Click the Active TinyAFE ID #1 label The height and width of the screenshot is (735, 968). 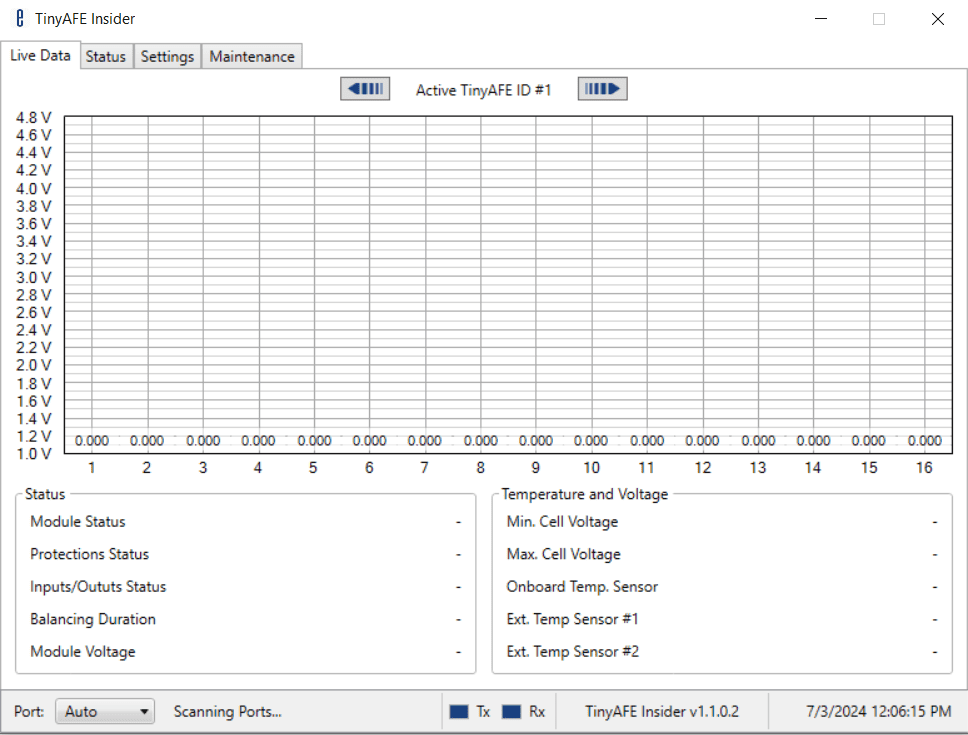coord(483,90)
